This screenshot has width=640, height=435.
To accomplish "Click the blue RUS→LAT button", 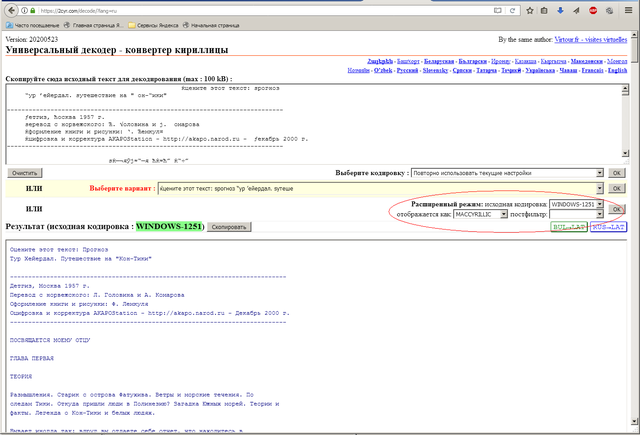I will (x=608, y=227).
